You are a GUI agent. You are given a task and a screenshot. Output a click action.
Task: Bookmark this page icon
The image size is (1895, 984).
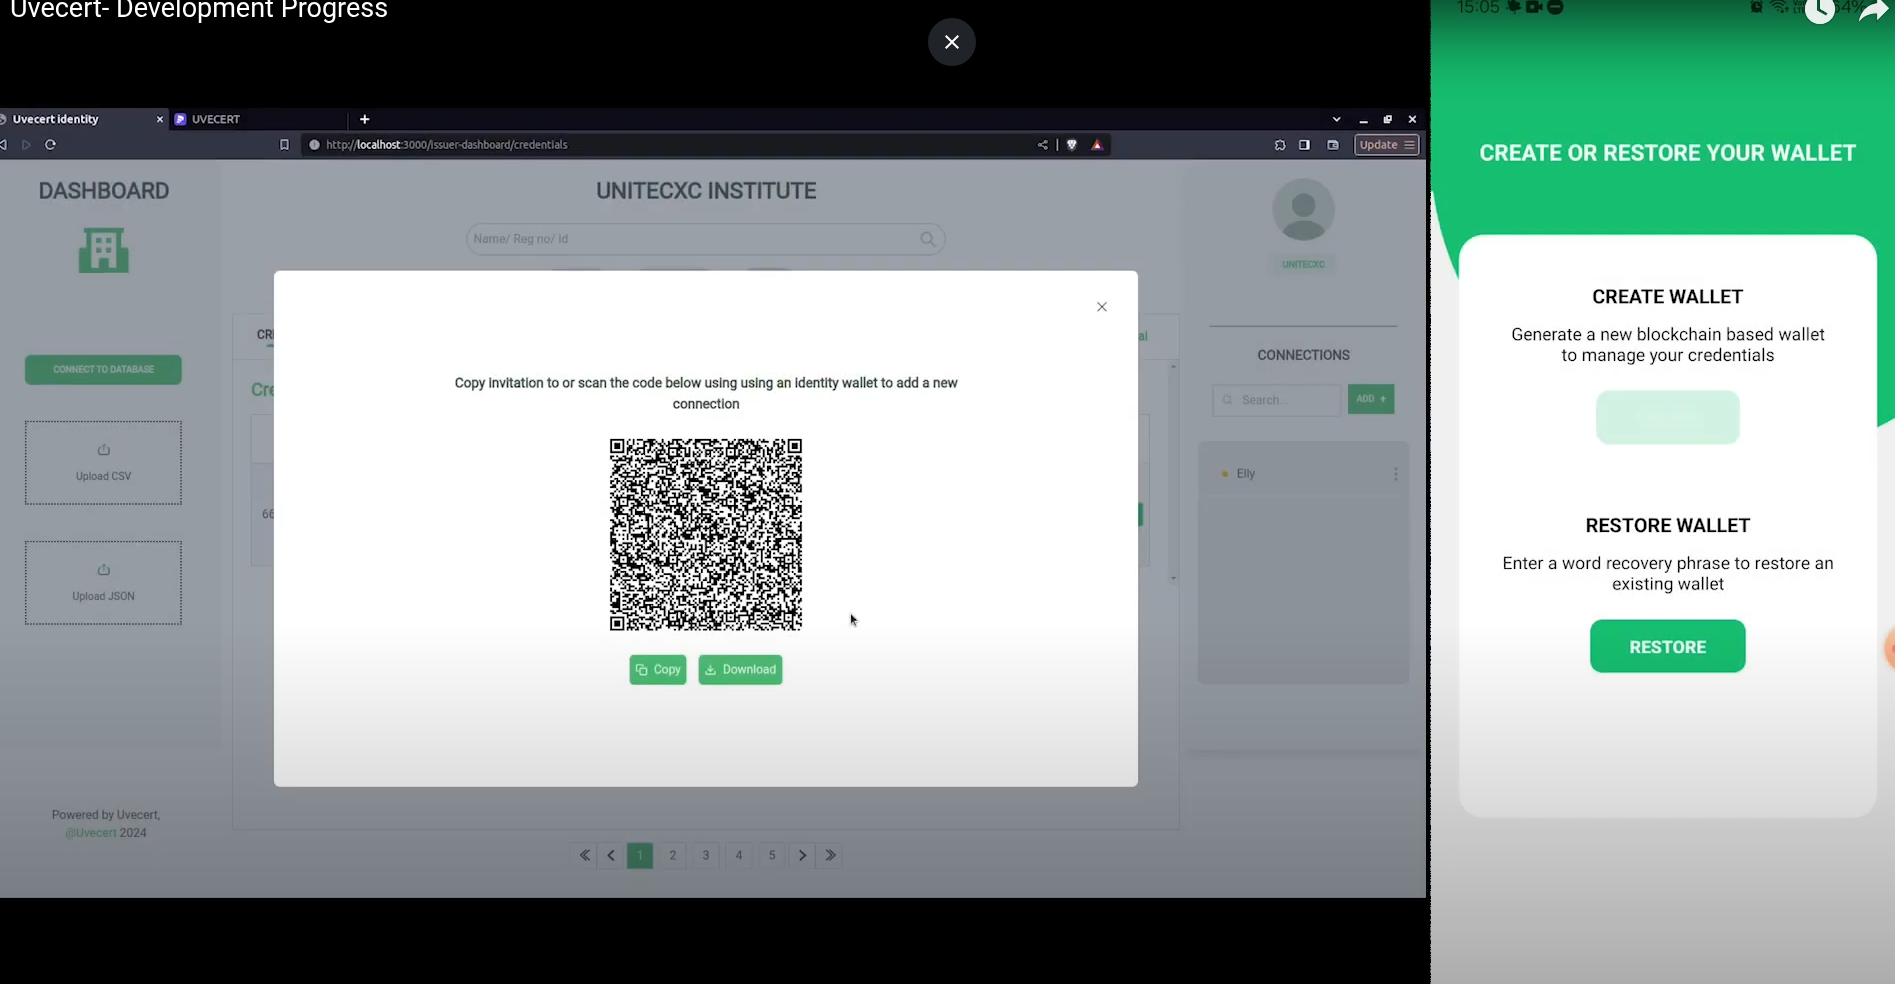point(284,145)
